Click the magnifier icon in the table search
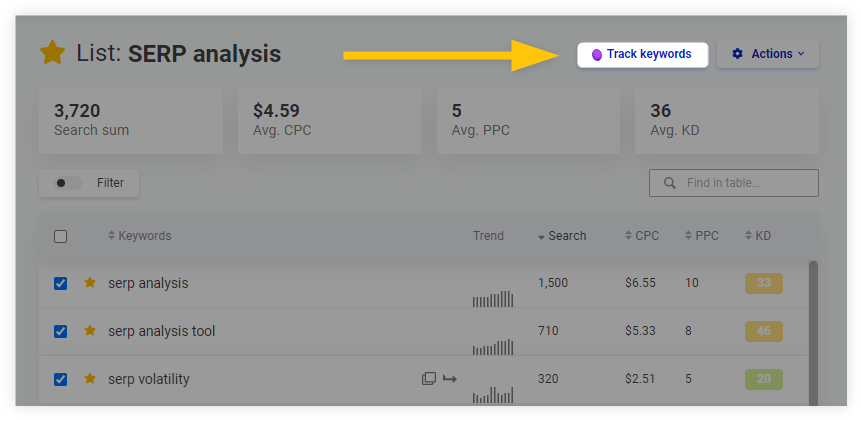 [669, 183]
